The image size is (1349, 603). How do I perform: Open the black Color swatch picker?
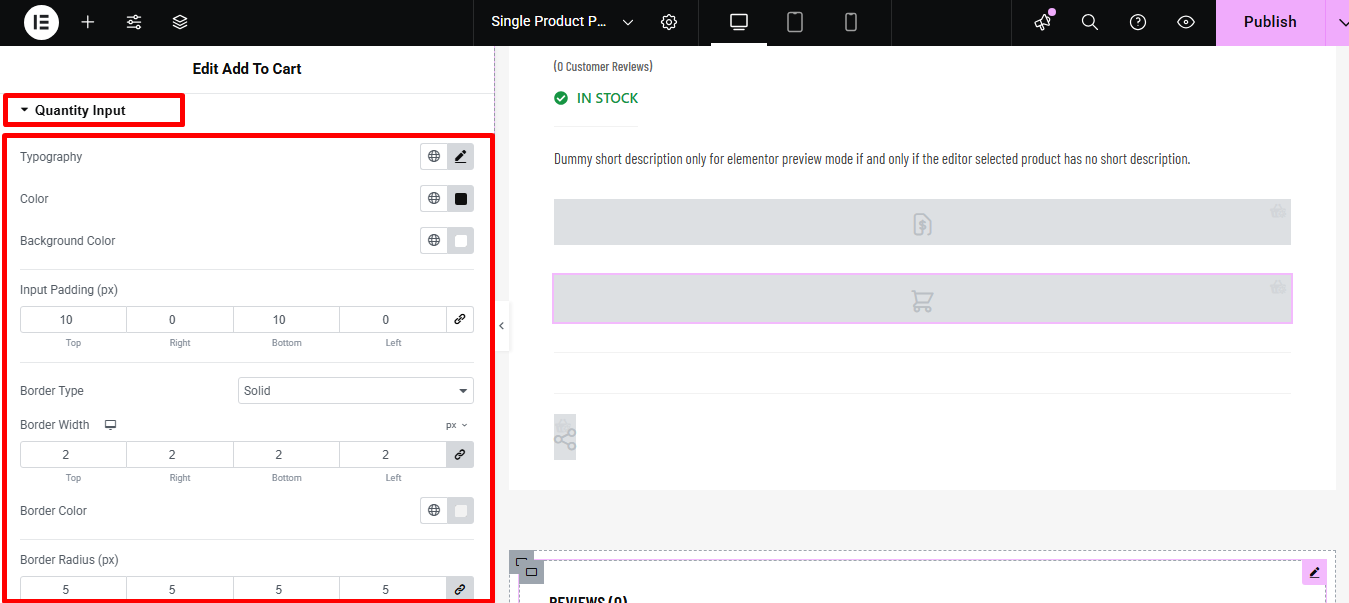pyautogui.click(x=461, y=198)
